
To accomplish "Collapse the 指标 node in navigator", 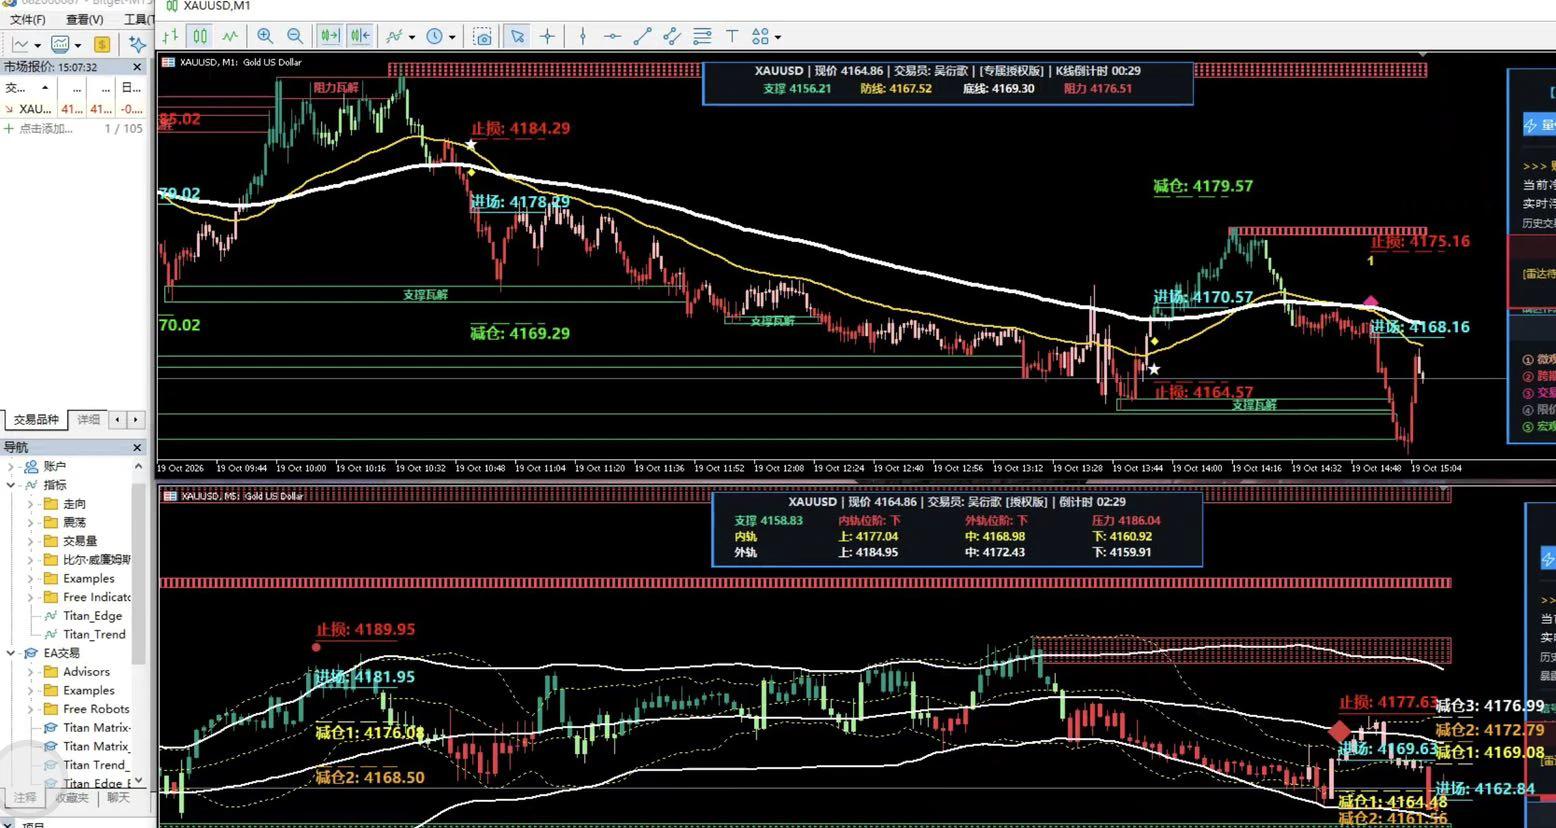I will 11,485.
